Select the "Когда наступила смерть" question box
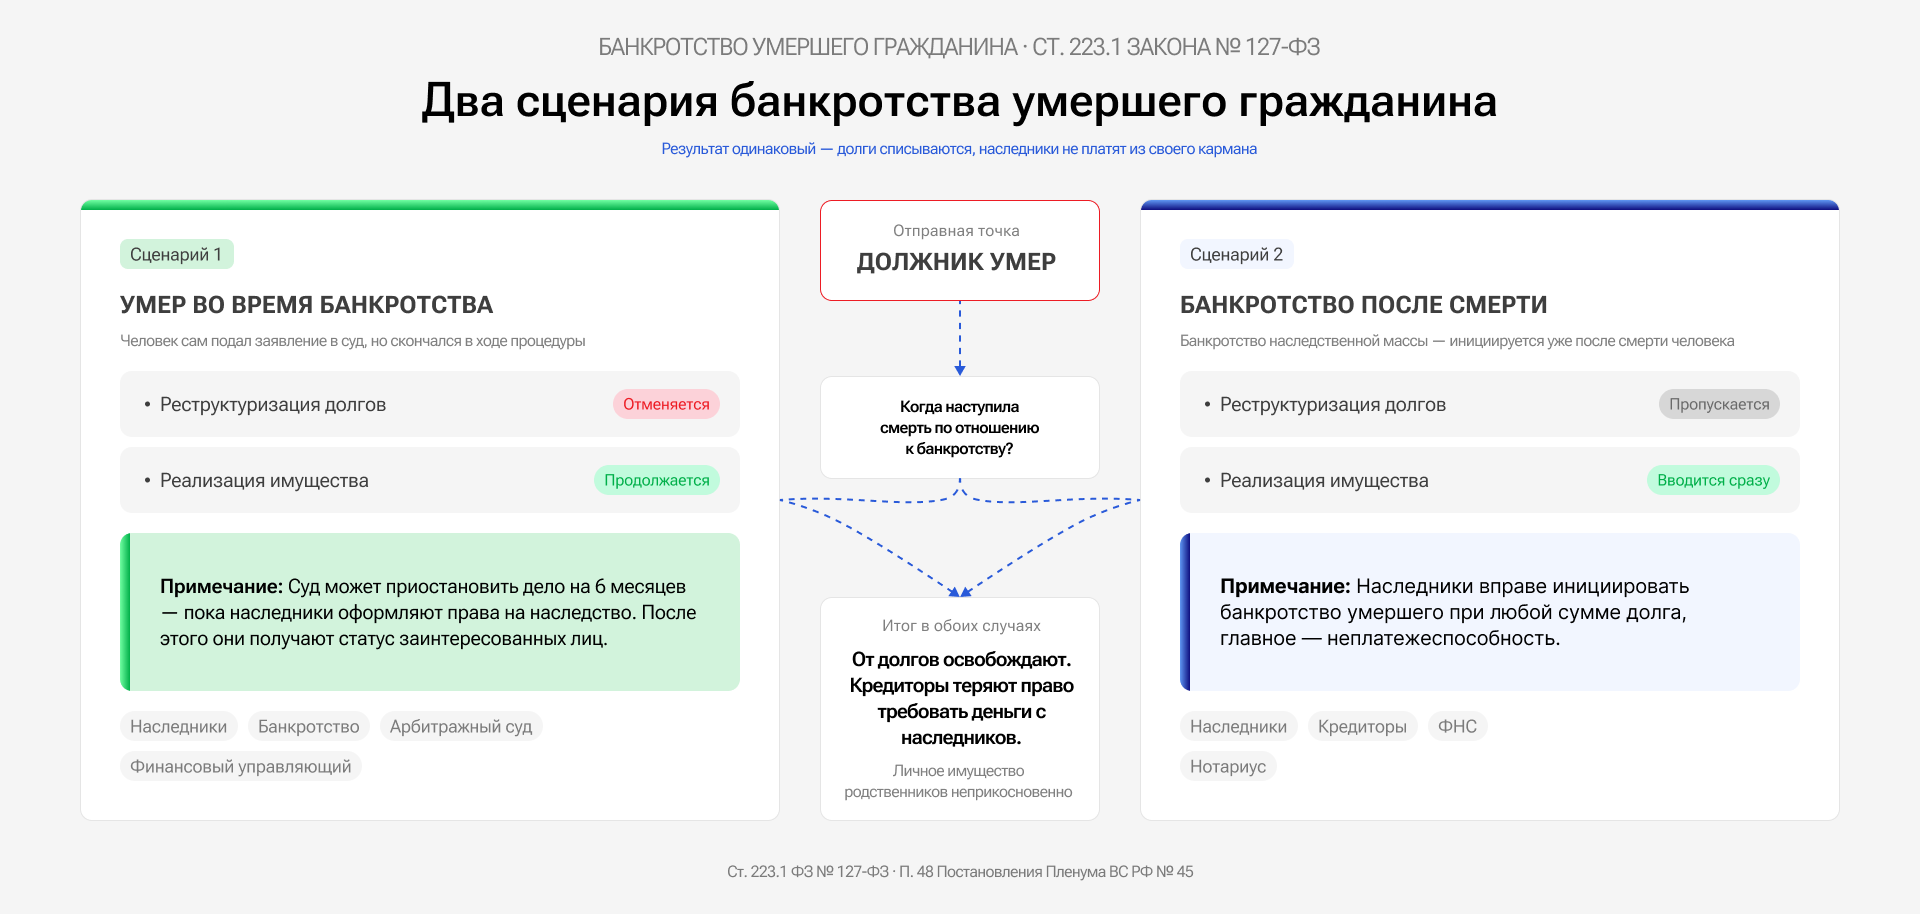Viewport: 1920px width, 914px height. click(959, 428)
